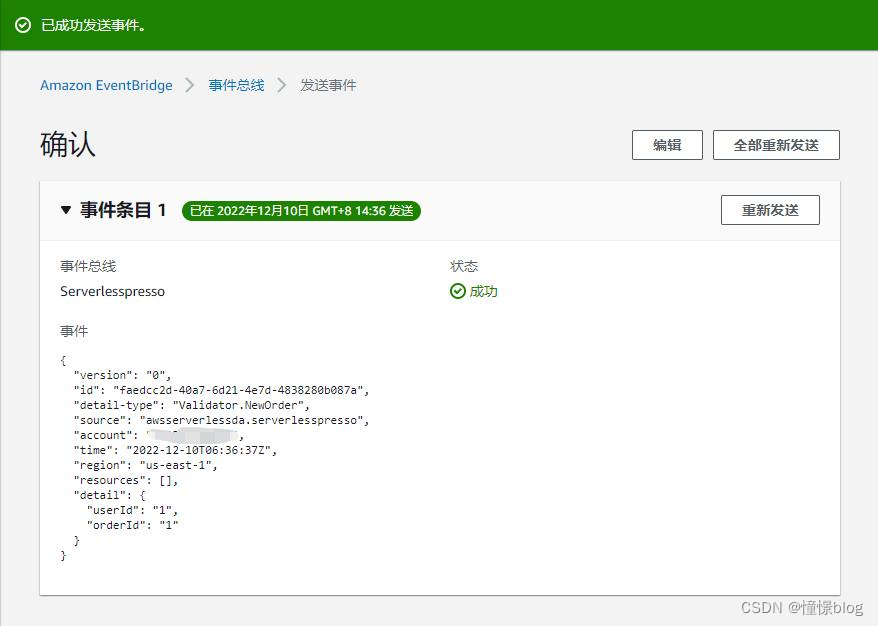The image size is (878, 626).
Task: Collapse the 事件条目 1 disclosure triangle
Action: coord(66,211)
